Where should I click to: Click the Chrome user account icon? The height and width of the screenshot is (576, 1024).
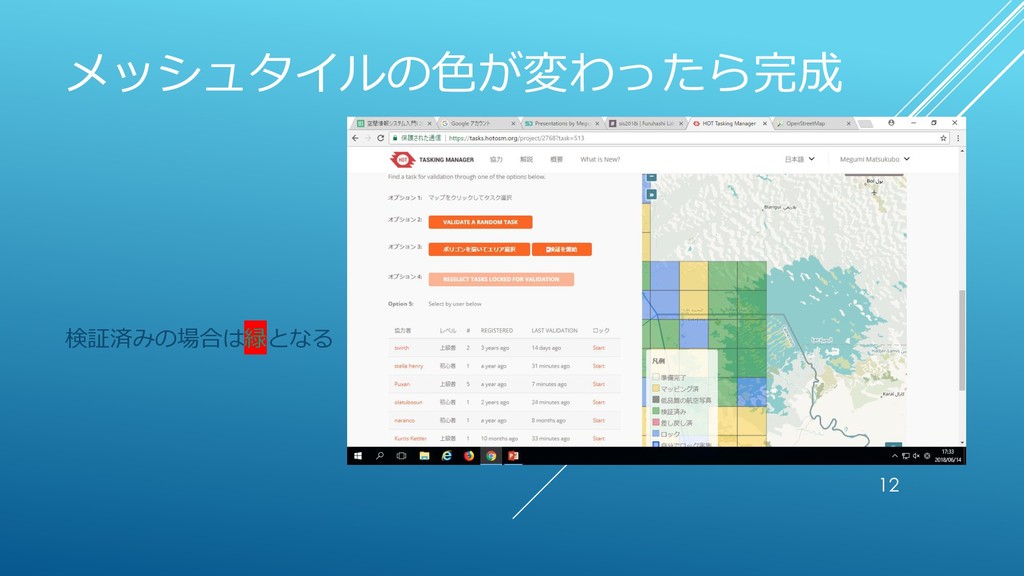click(891, 123)
